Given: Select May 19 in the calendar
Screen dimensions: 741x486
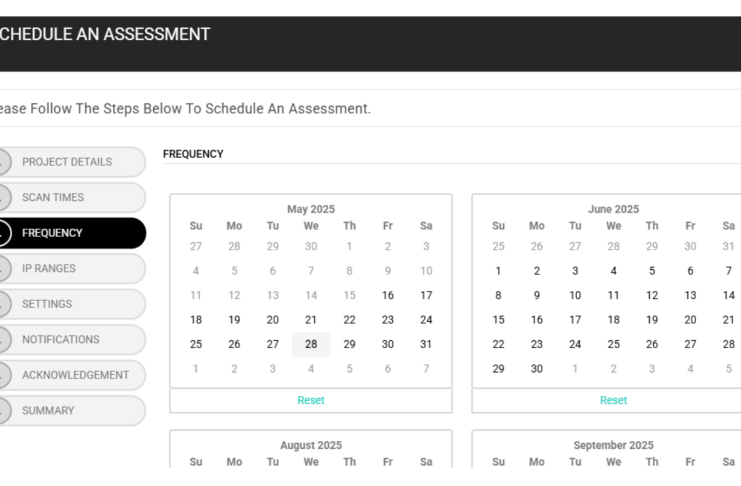Looking at the screenshot, I should tap(234, 320).
